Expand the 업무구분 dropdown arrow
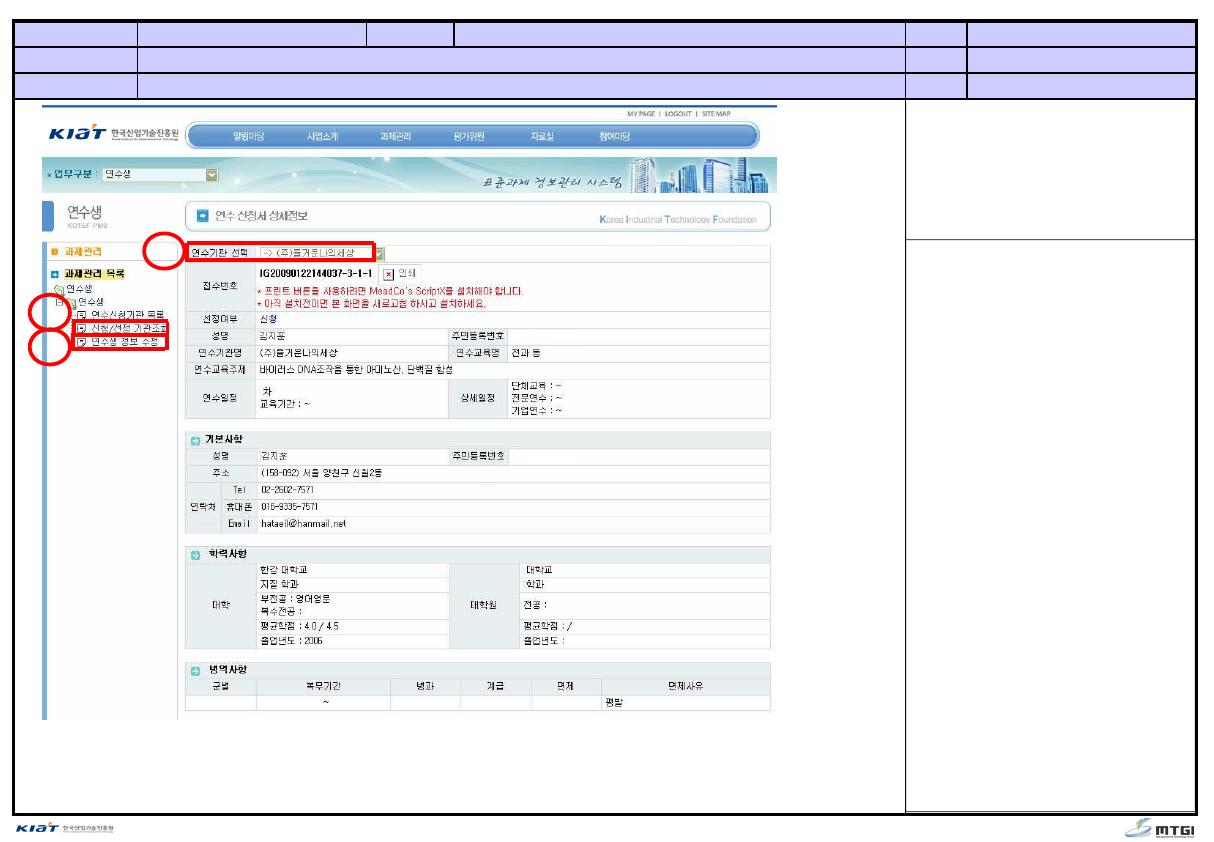The height and width of the screenshot is (842, 1214). click(x=211, y=175)
